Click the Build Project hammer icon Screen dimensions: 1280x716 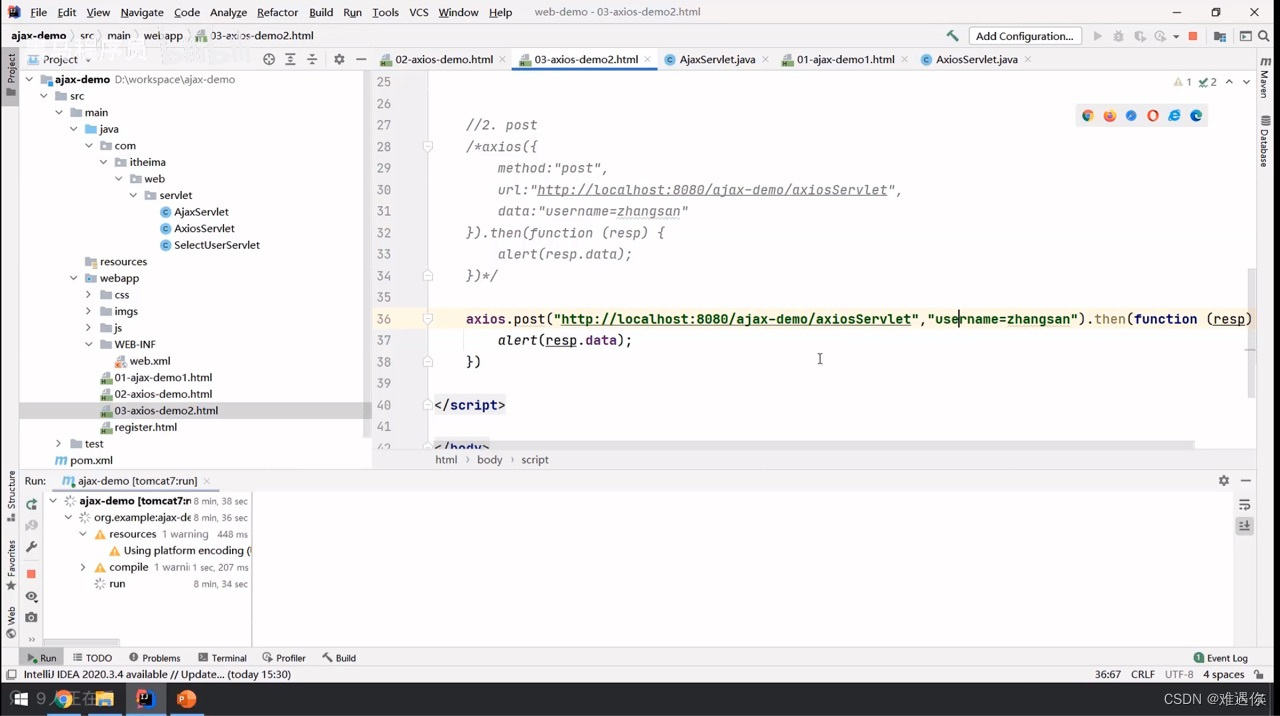pos(952,36)
